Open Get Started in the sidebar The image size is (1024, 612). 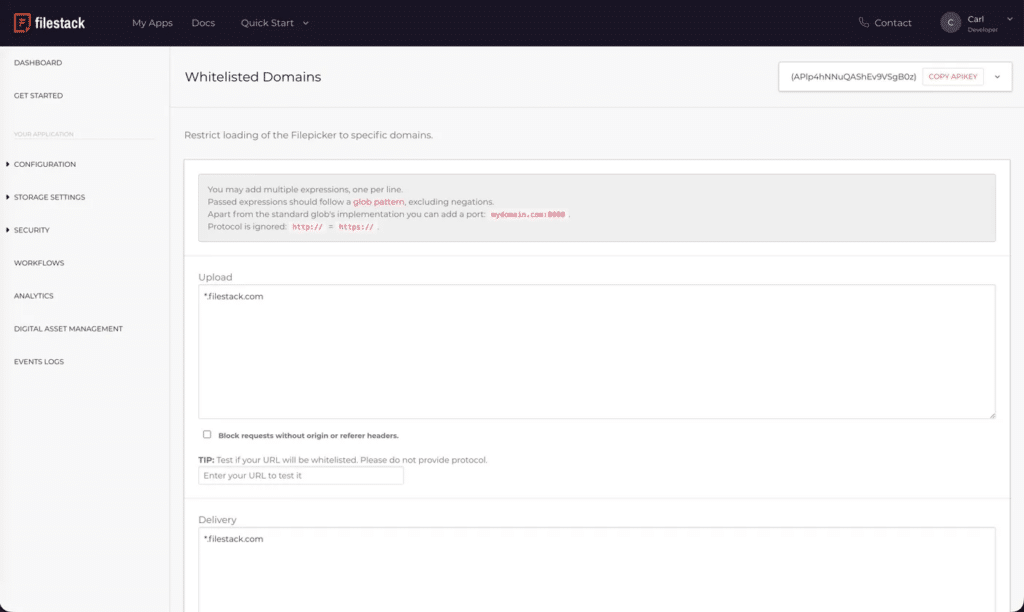[39, 95]
